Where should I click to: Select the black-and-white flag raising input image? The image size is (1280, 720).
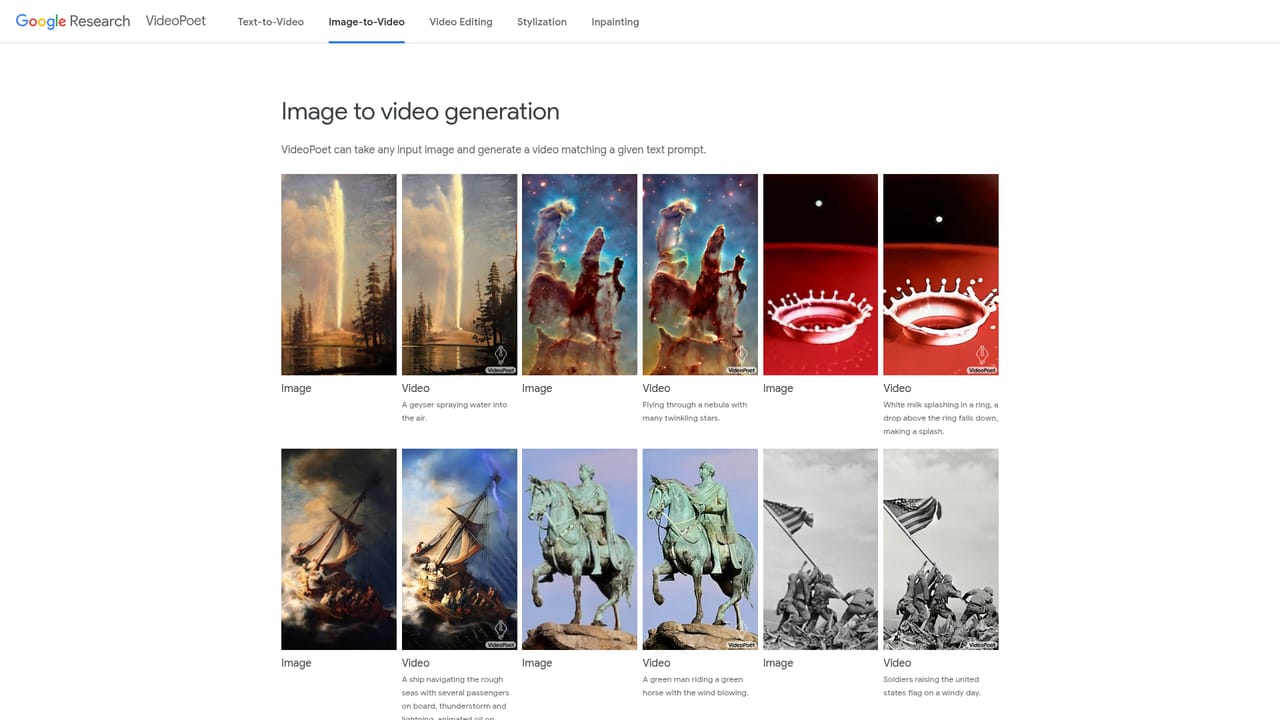821,549
